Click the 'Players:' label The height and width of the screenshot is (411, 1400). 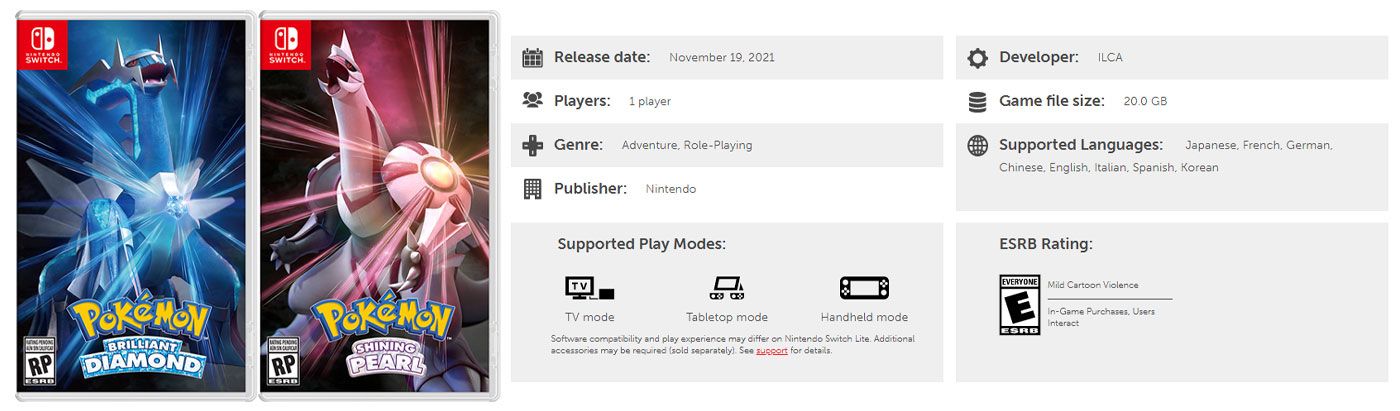coord(582,101)
